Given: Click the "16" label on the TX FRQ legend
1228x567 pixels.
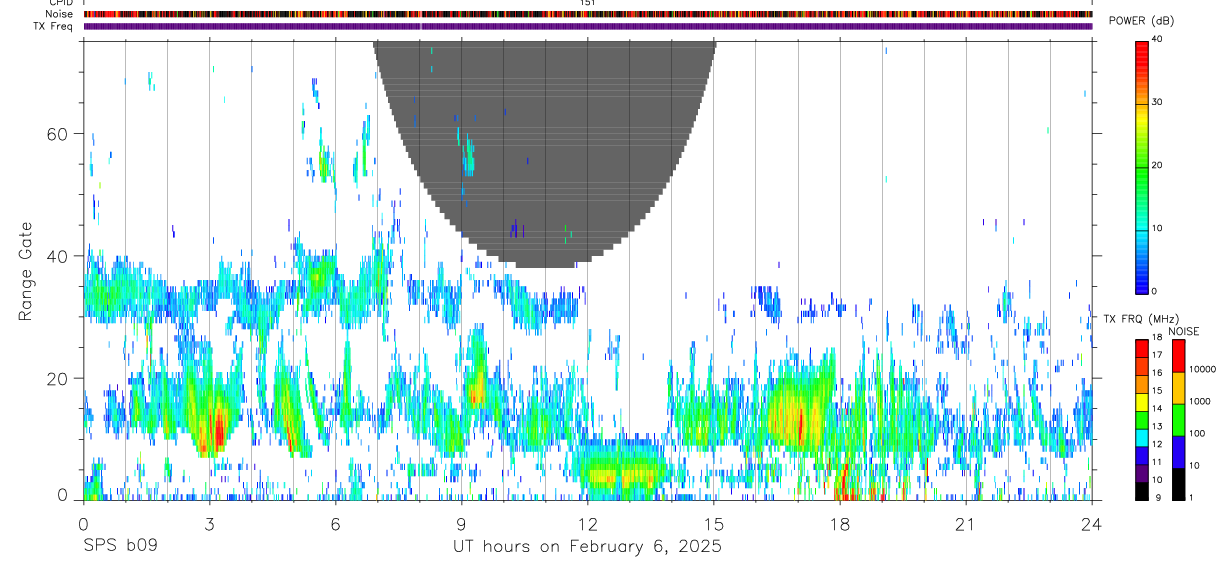Looking at the screenshot, I should coord(1158,373).
